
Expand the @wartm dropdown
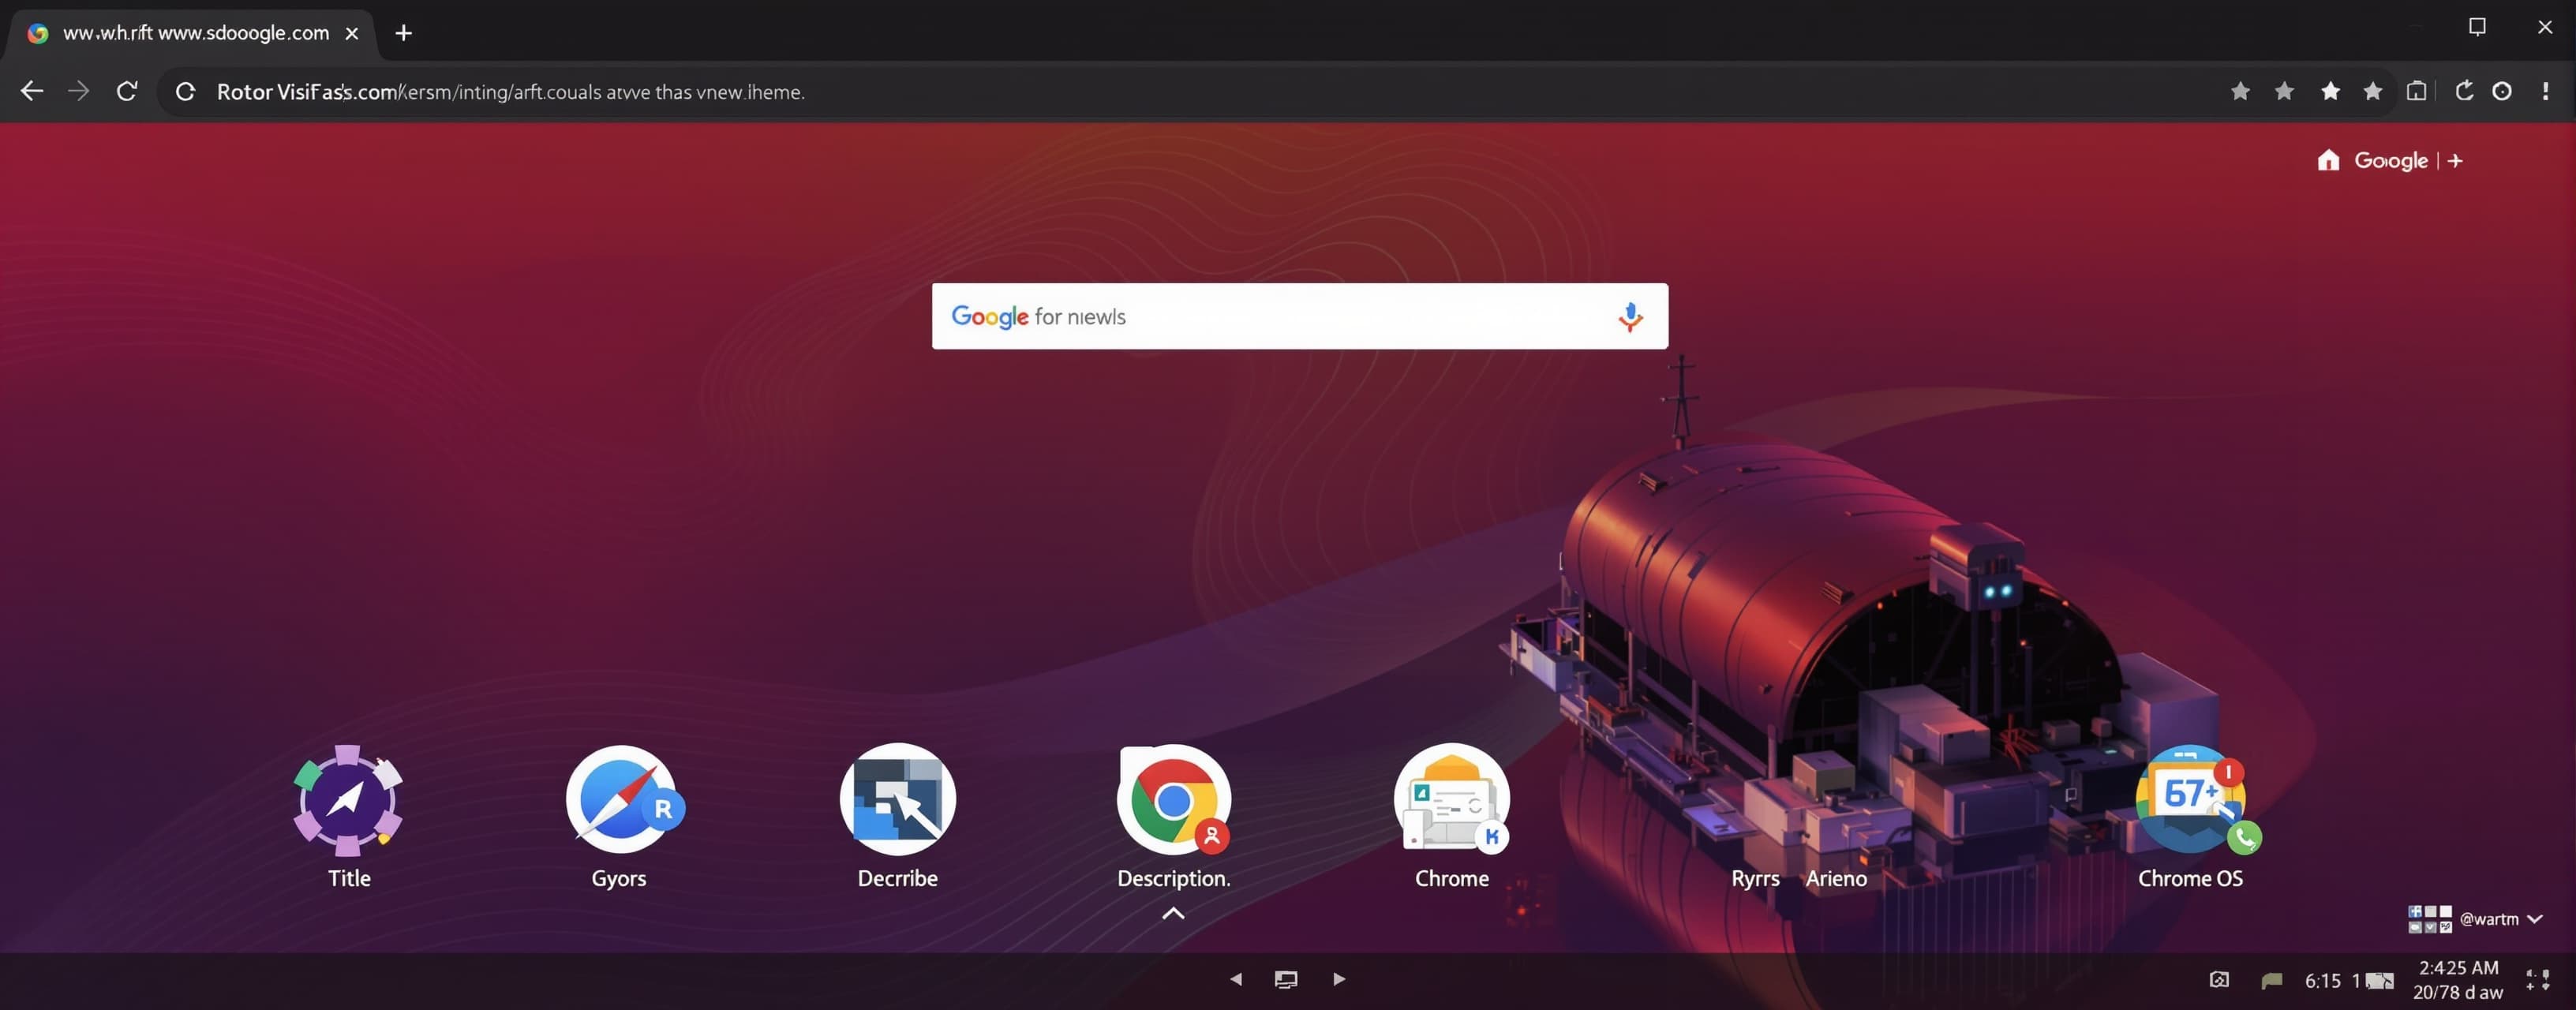tap(2534, 919)
